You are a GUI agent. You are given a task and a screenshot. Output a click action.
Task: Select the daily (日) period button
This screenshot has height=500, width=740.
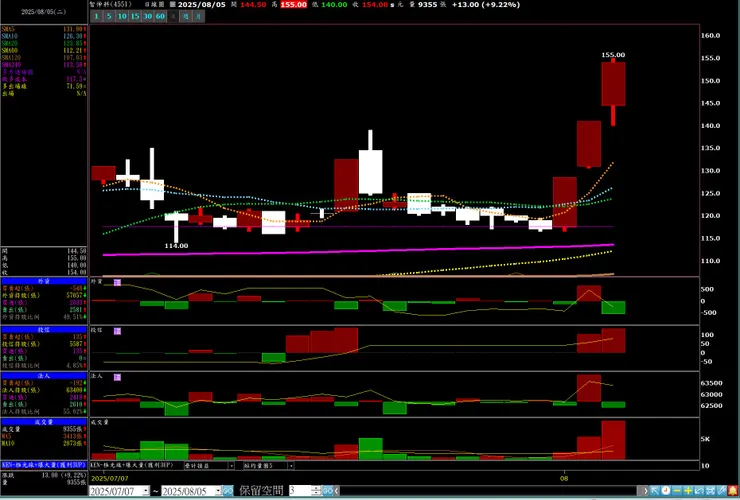pos(173,17)
